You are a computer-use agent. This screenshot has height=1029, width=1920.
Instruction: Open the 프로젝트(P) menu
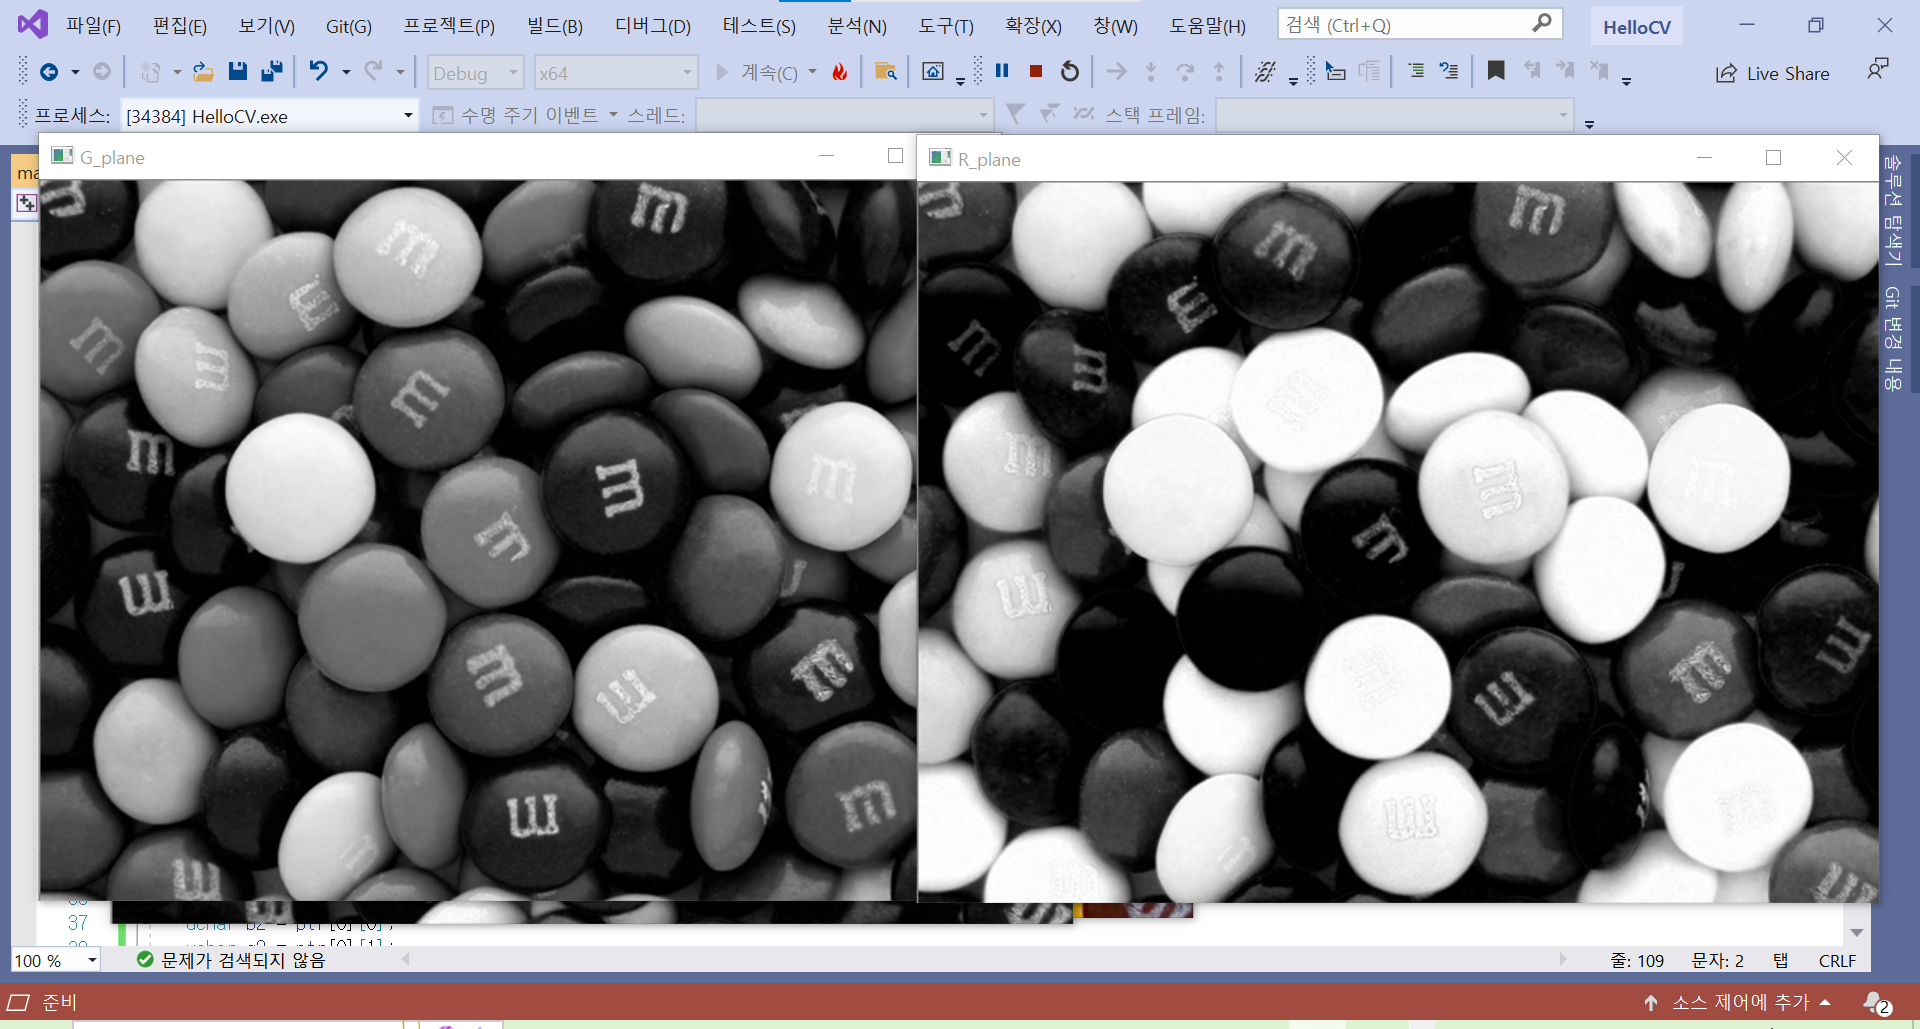449,25
